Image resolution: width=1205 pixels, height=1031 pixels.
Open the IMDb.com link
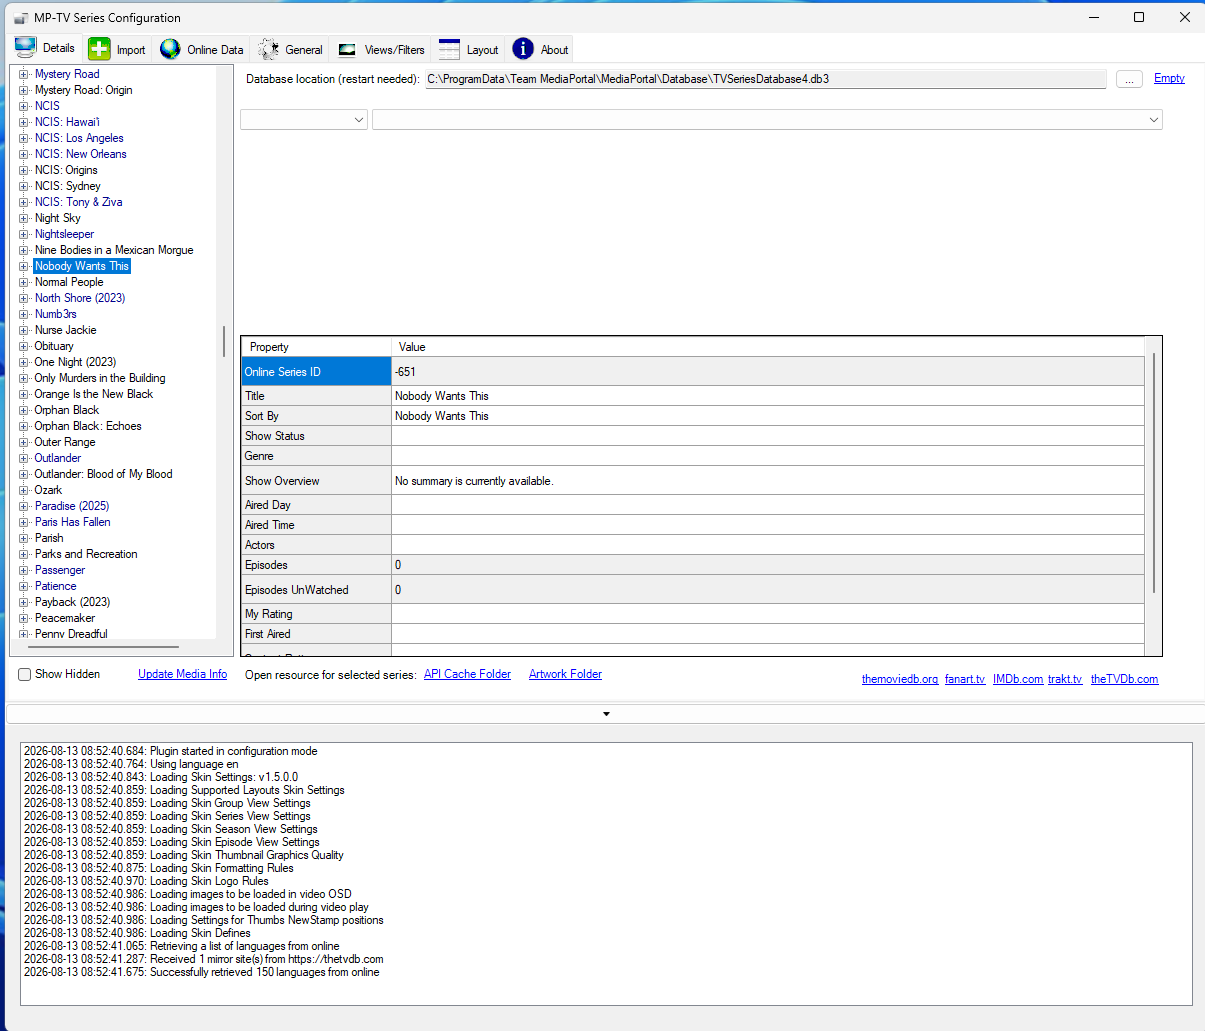[1018, 679]
